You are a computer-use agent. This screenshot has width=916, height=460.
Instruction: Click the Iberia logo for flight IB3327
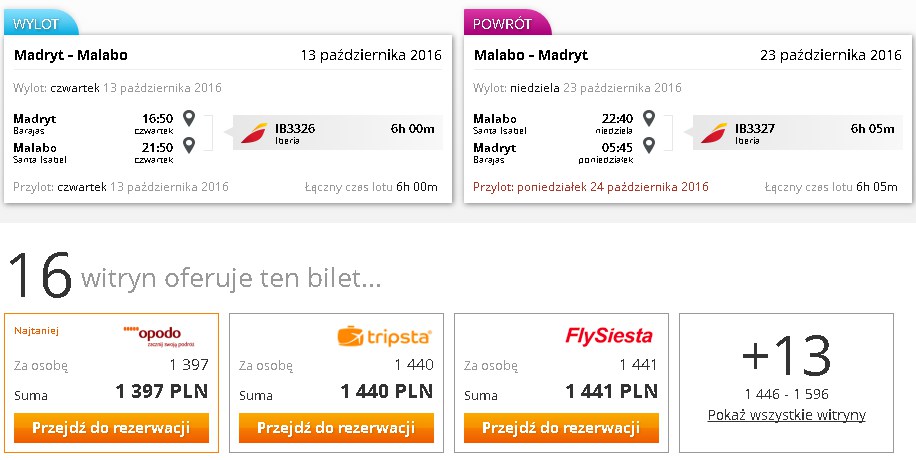click(x=714, y=133)
